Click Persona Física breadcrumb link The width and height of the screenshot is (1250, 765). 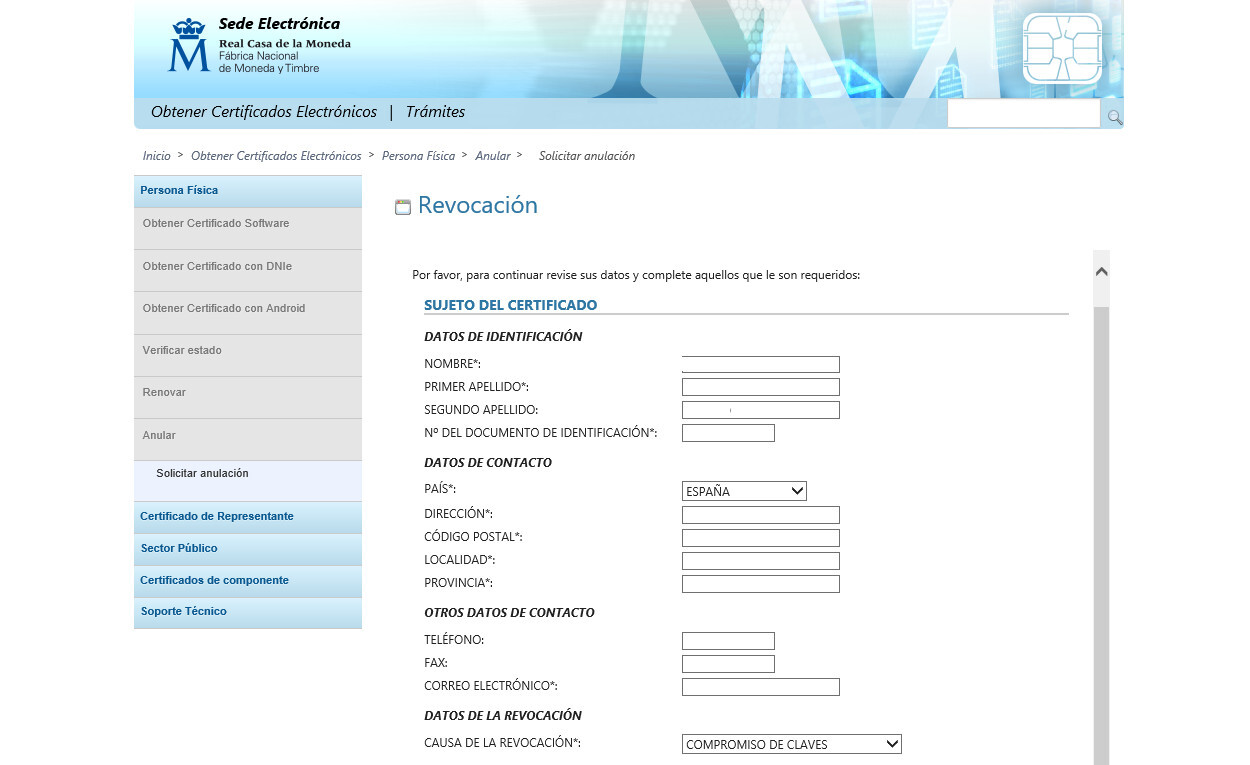(418, 156)
